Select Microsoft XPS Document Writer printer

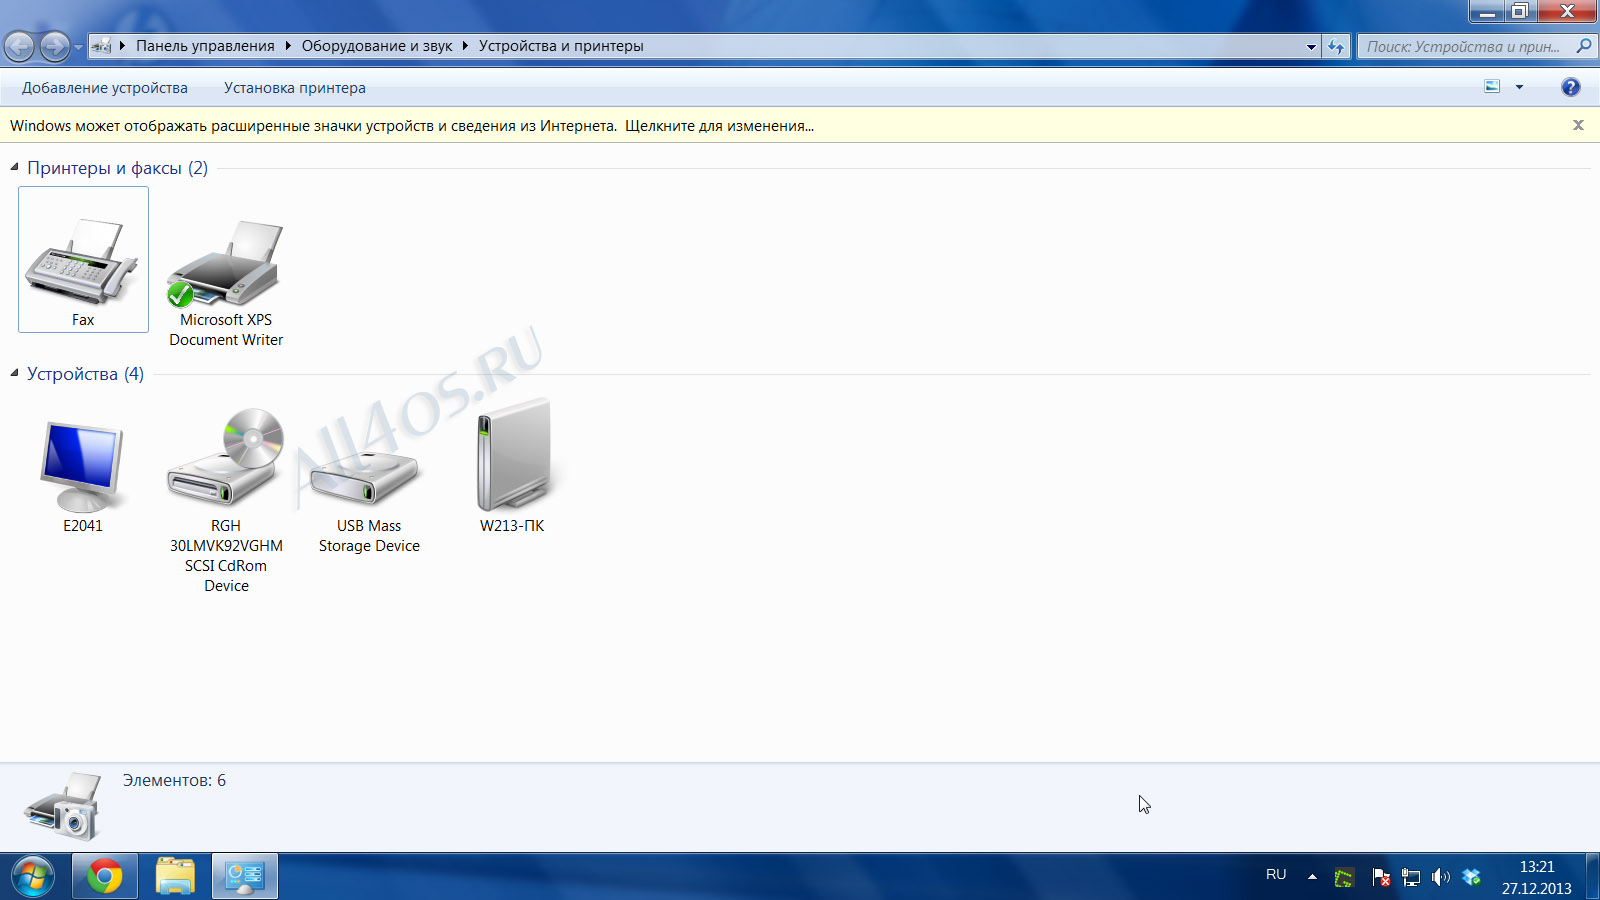pyautogui.click(x=226, y=283)
